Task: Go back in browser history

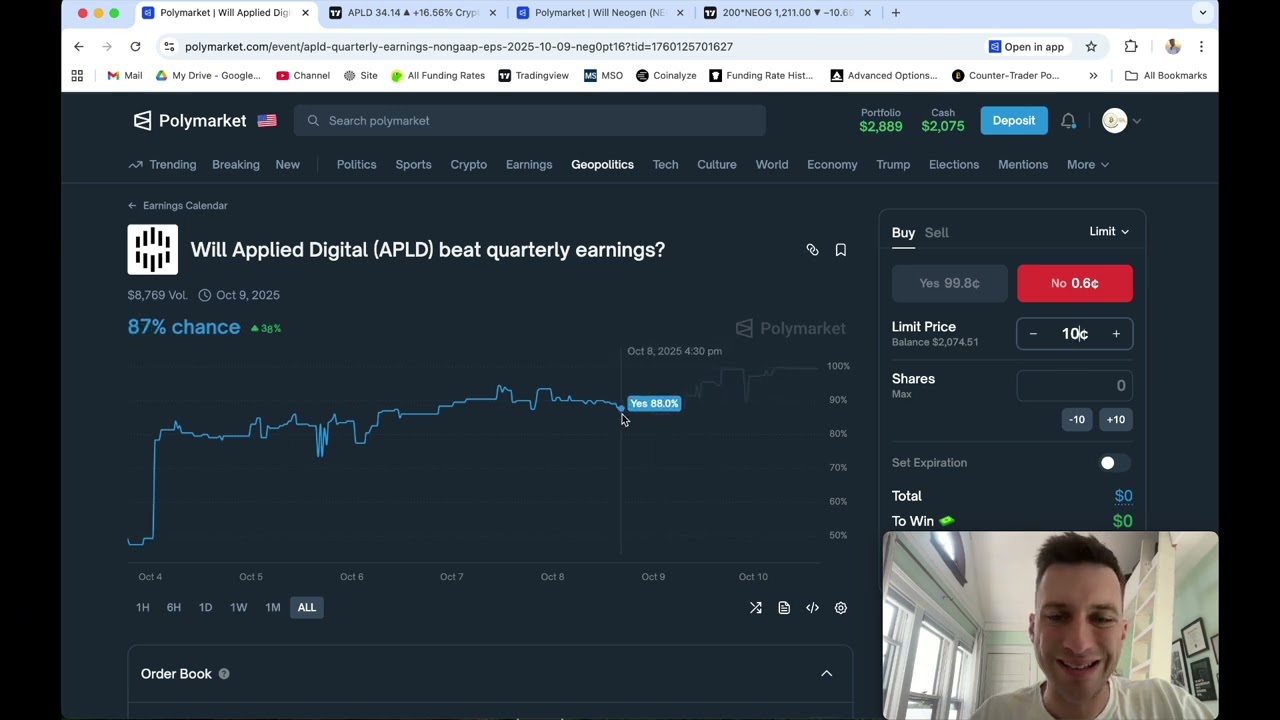Action: [79, 46]
